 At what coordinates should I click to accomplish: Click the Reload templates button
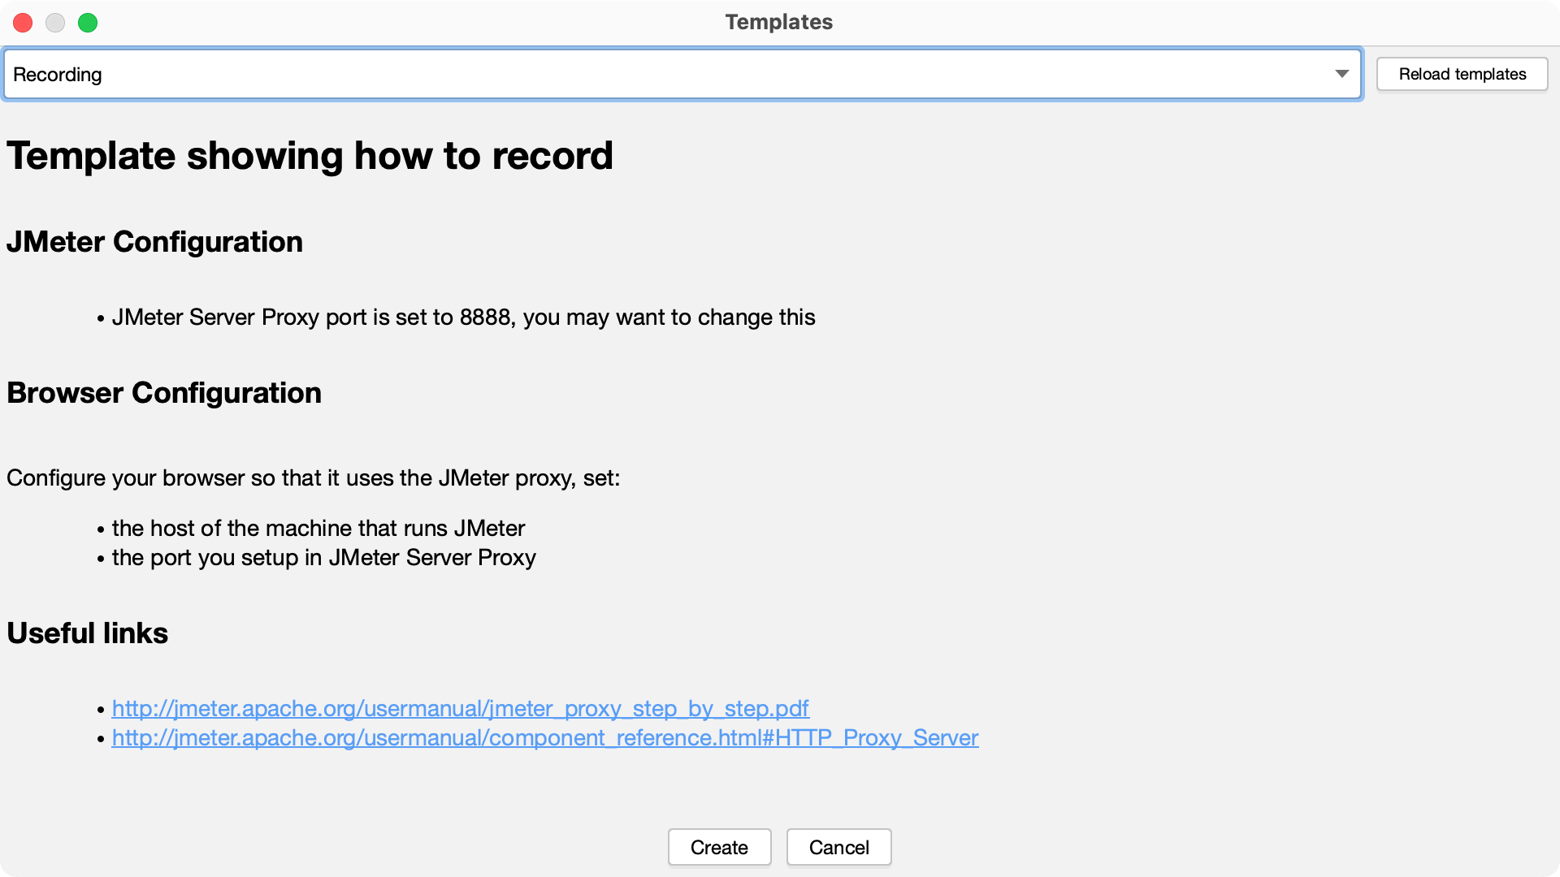click(1462, 74)
